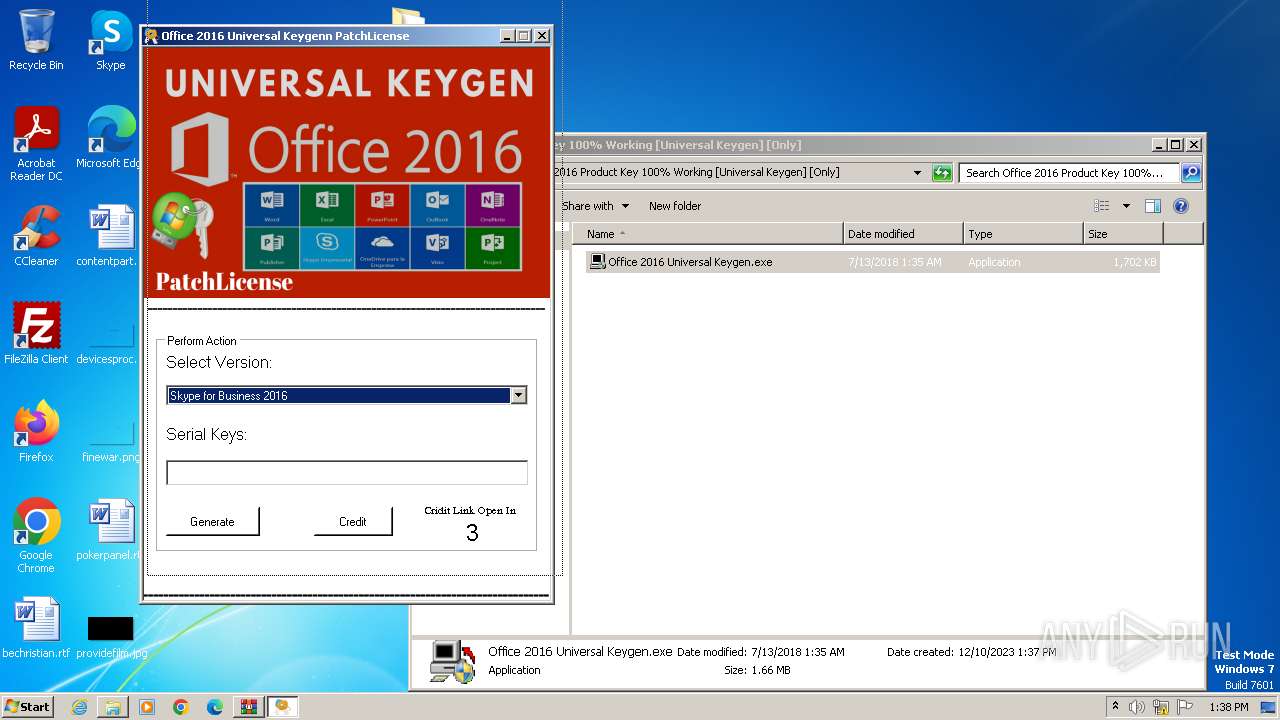Open the system clock showing 1:38 PM
The image size is (1280, 720).
1229,707
